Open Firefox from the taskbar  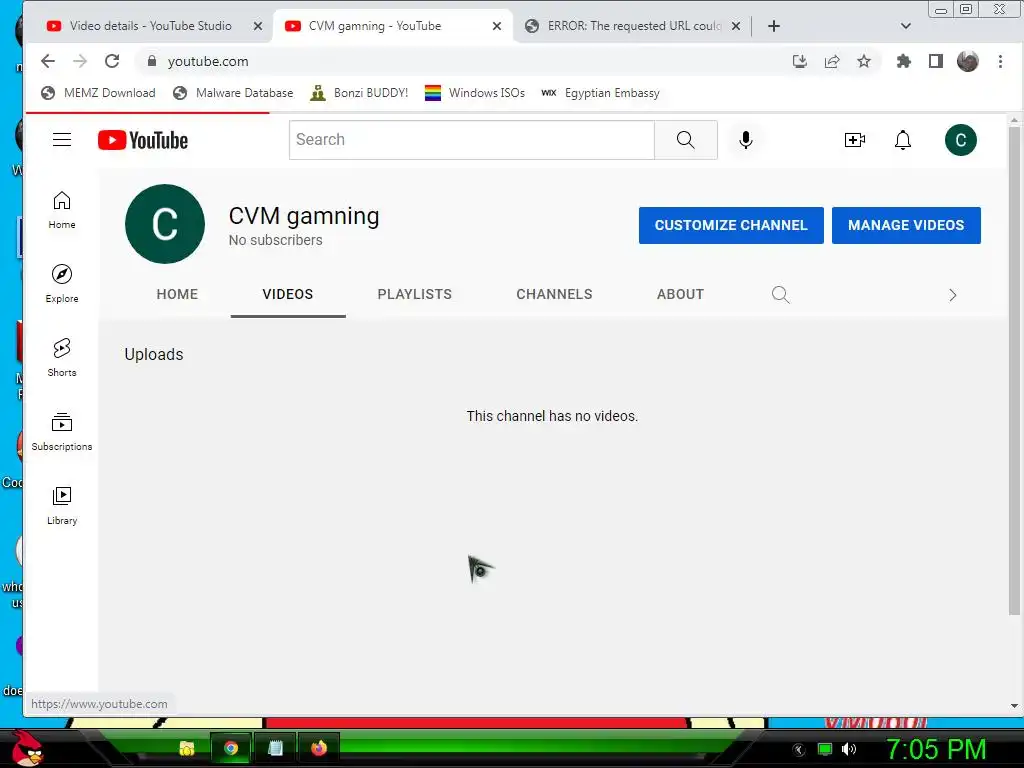tap(319, 748)
